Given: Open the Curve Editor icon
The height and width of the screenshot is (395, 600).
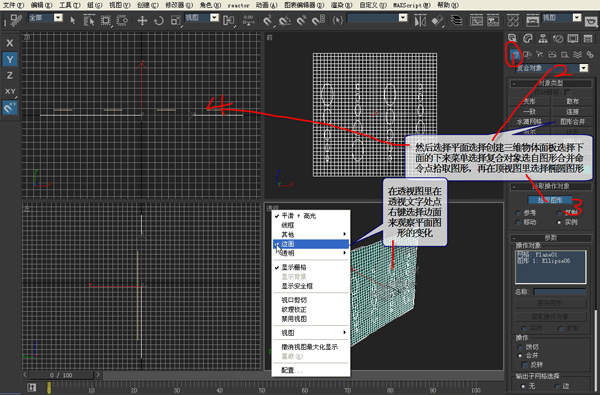Looking at the screenshot, I should coord(476,20).
